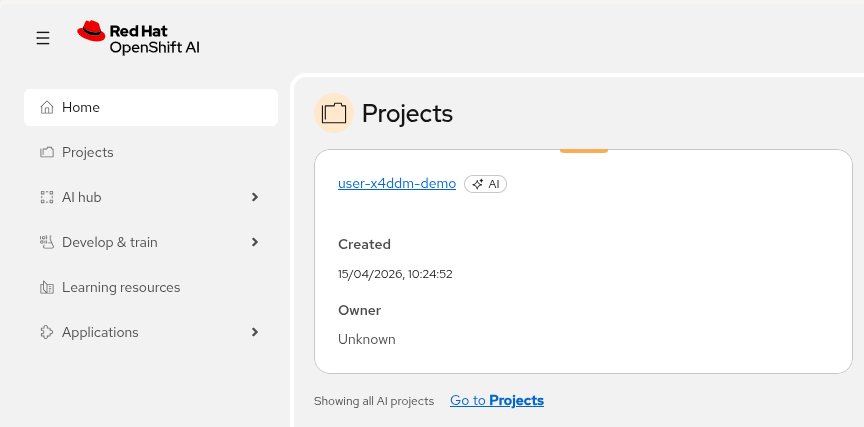Viewport: 864px width, 427px height.
Task: Click the orange bar atop project card
Action: point(584,151)
